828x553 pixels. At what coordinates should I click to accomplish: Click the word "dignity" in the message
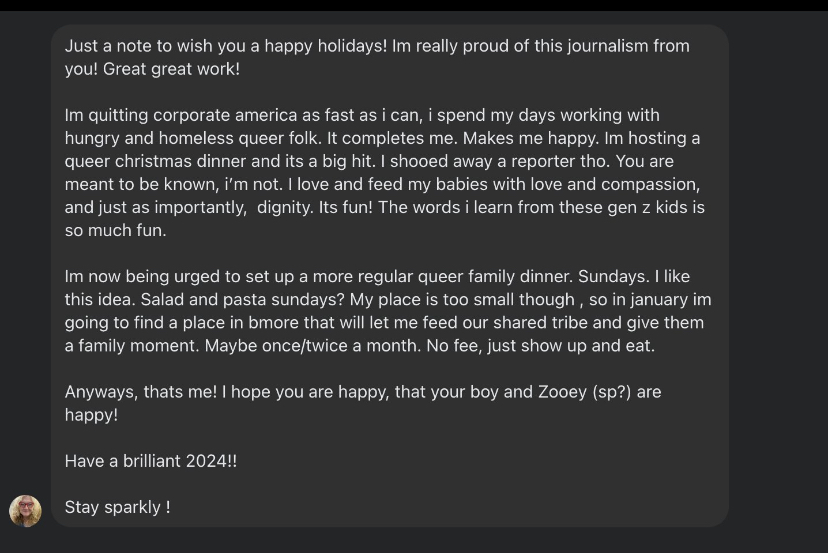284,207
